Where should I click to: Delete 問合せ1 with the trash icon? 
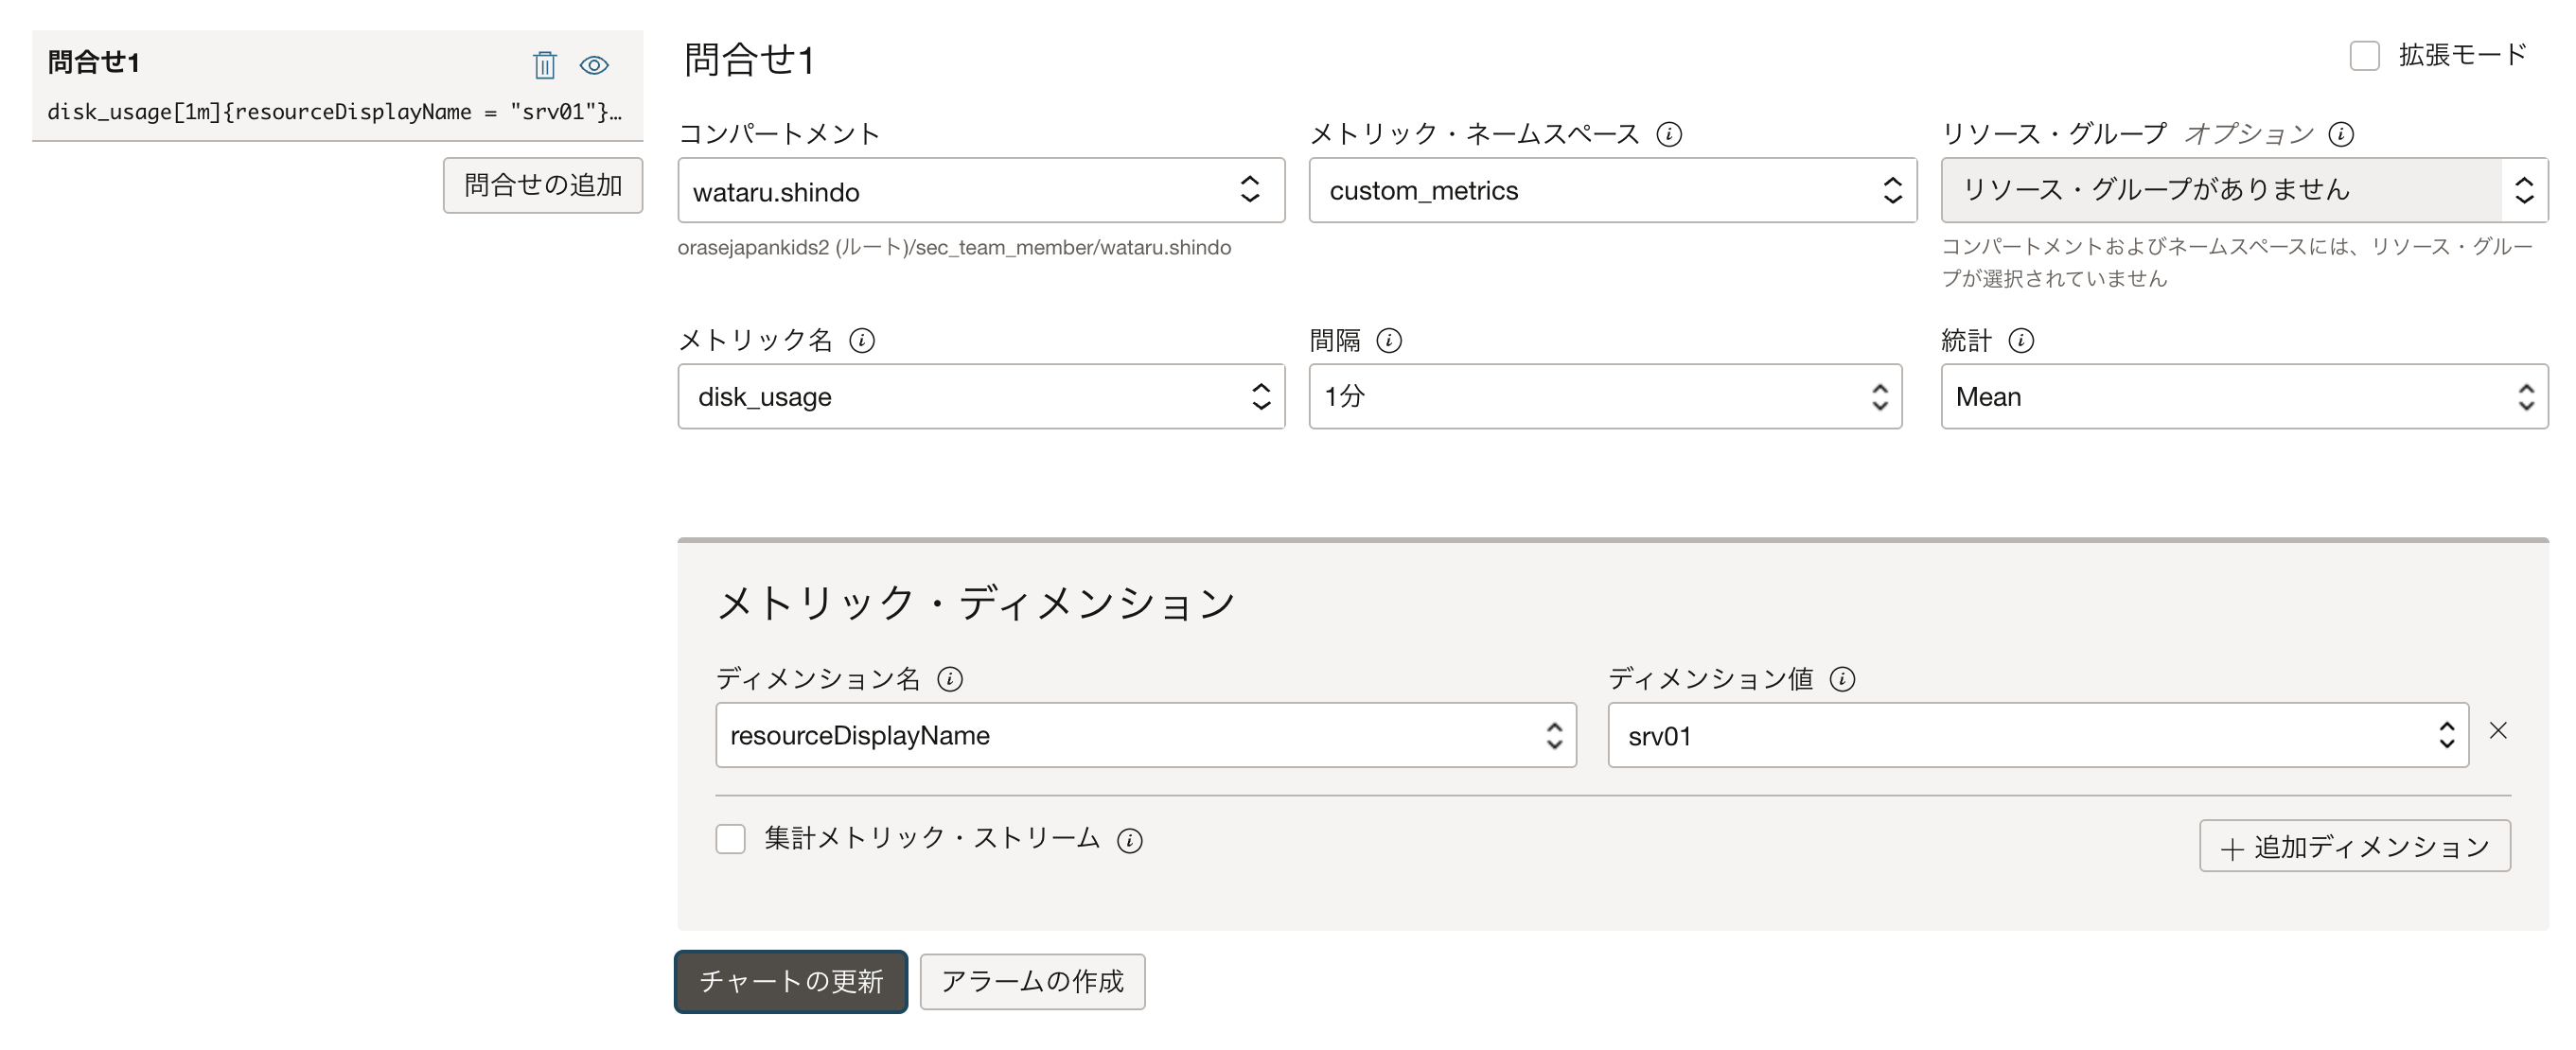pyautogui.click(x=544, y=65)
